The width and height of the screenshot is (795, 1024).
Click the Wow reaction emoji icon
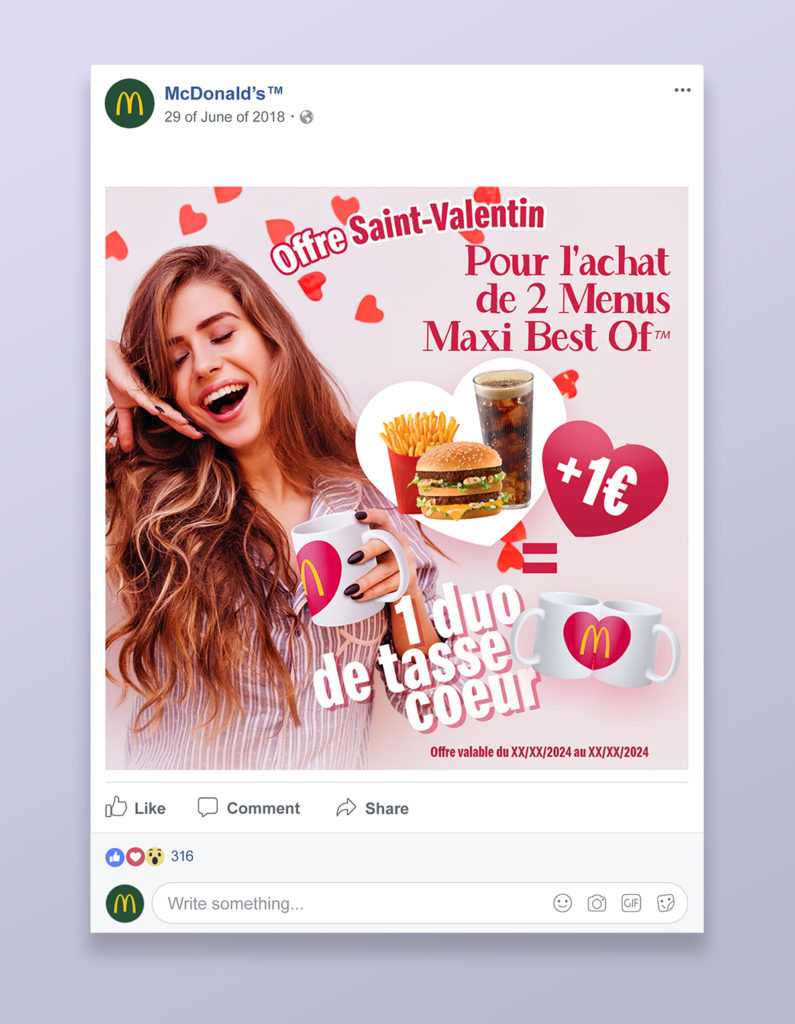click(154, 857)
